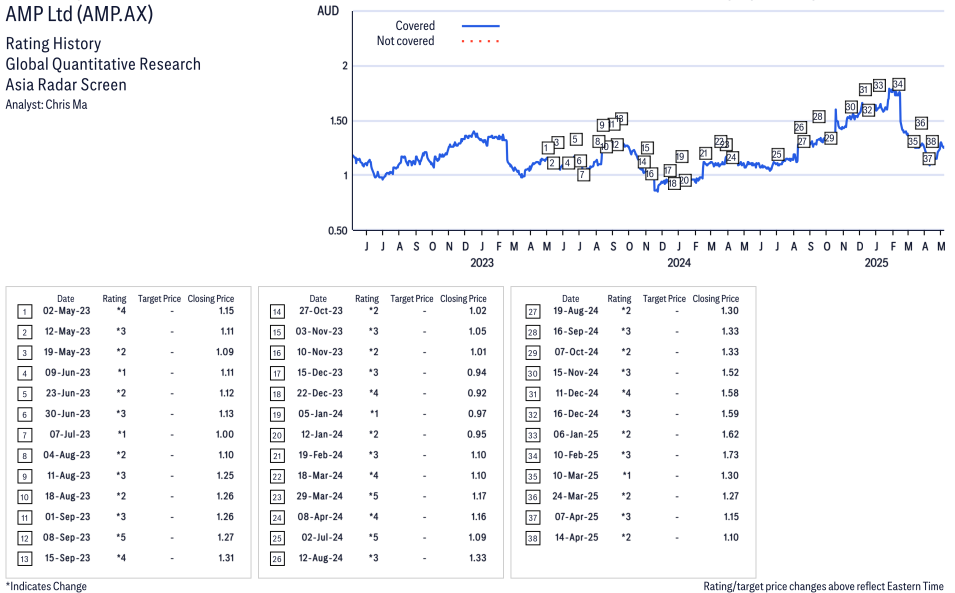The width and height of the screenshot is (955, 593).
Task: Click chart marker 1 on the price line
Action: point(547,147)
